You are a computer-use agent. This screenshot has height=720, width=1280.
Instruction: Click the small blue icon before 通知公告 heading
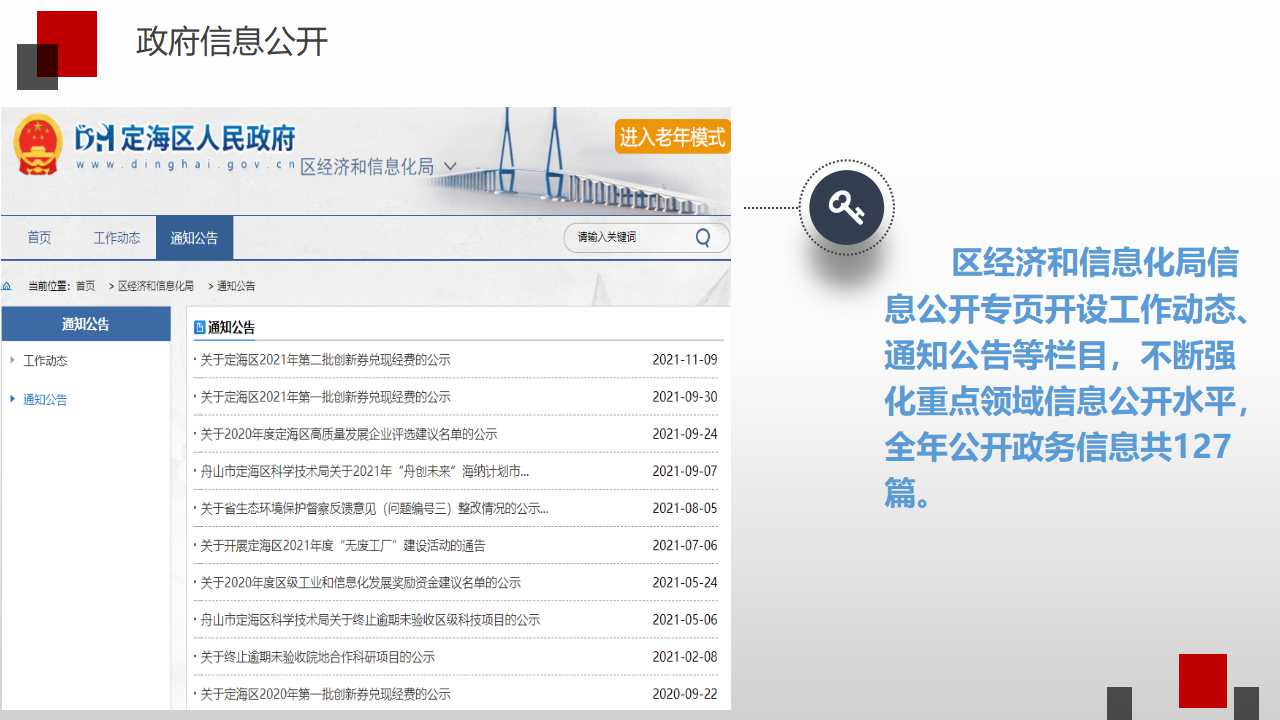[199, 327]
